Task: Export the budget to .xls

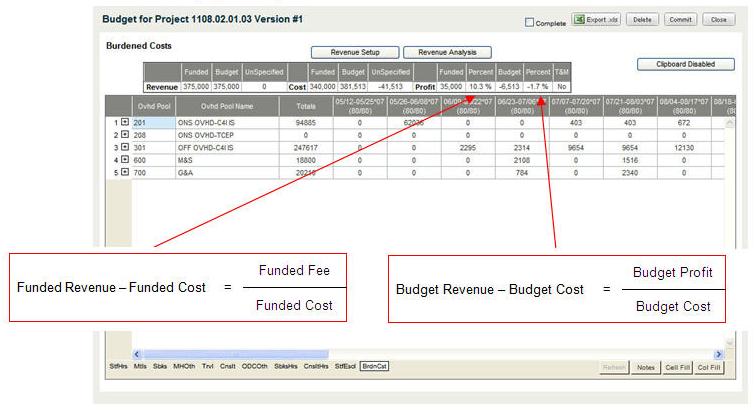Action: (x=597, y=20)
